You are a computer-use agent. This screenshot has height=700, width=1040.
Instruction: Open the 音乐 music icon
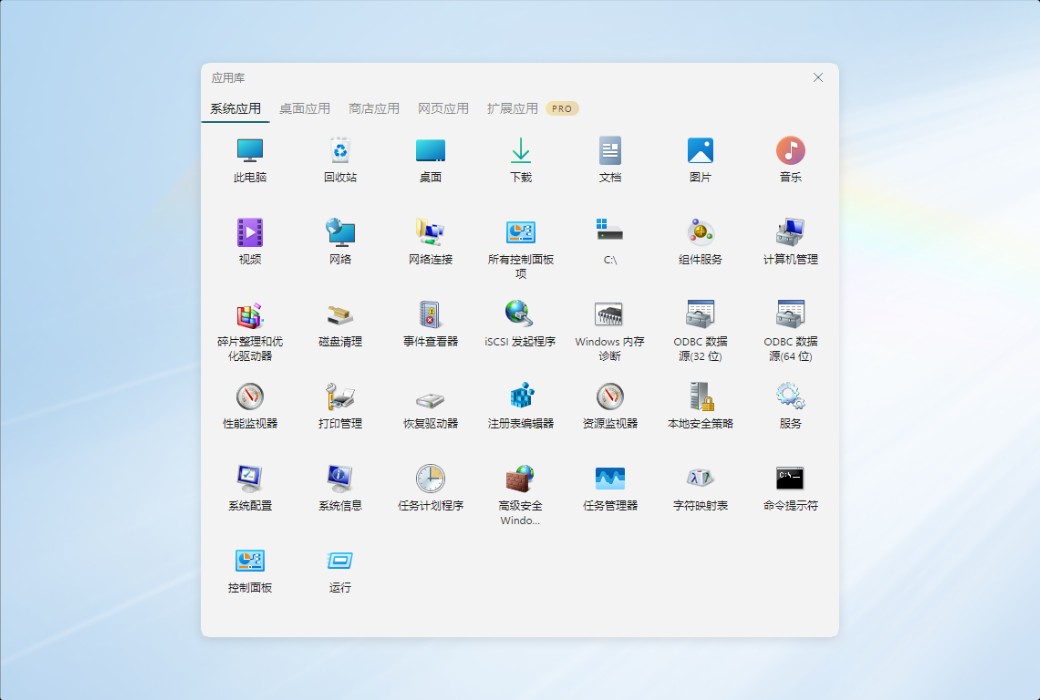click(791, 151)
